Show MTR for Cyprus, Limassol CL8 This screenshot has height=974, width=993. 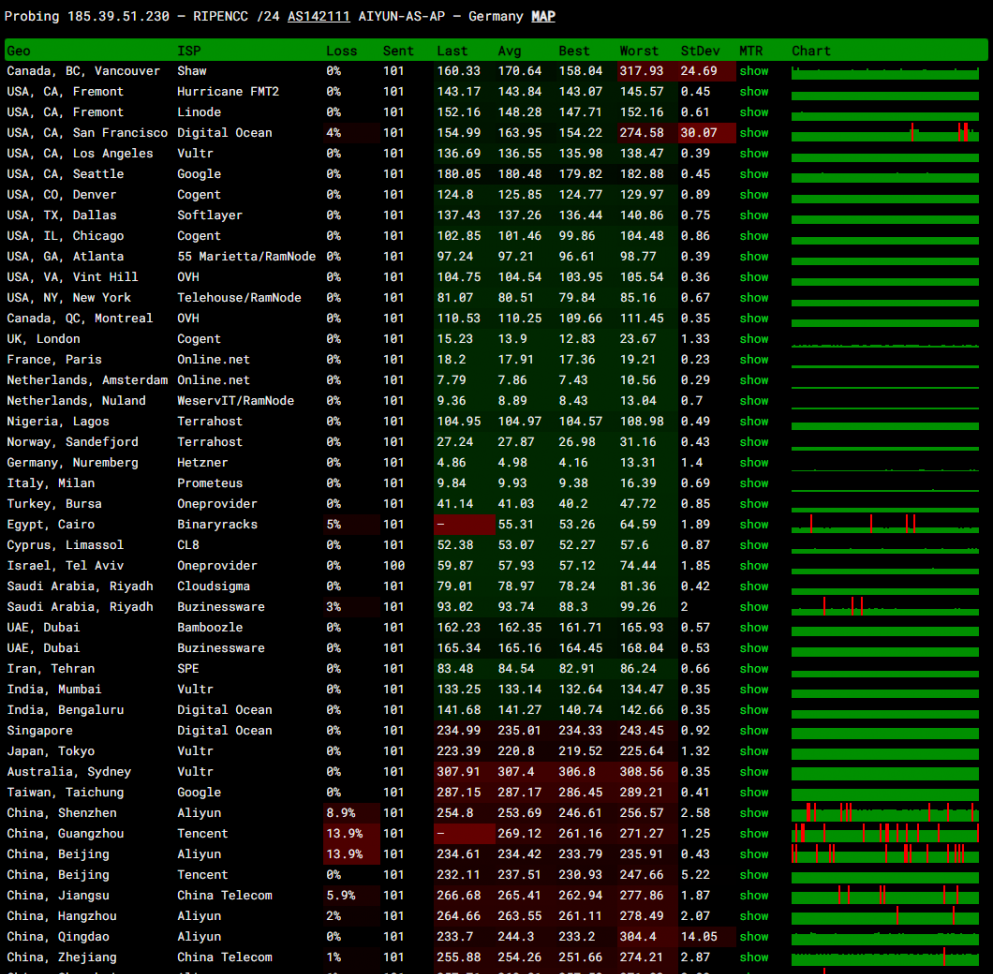754,545
